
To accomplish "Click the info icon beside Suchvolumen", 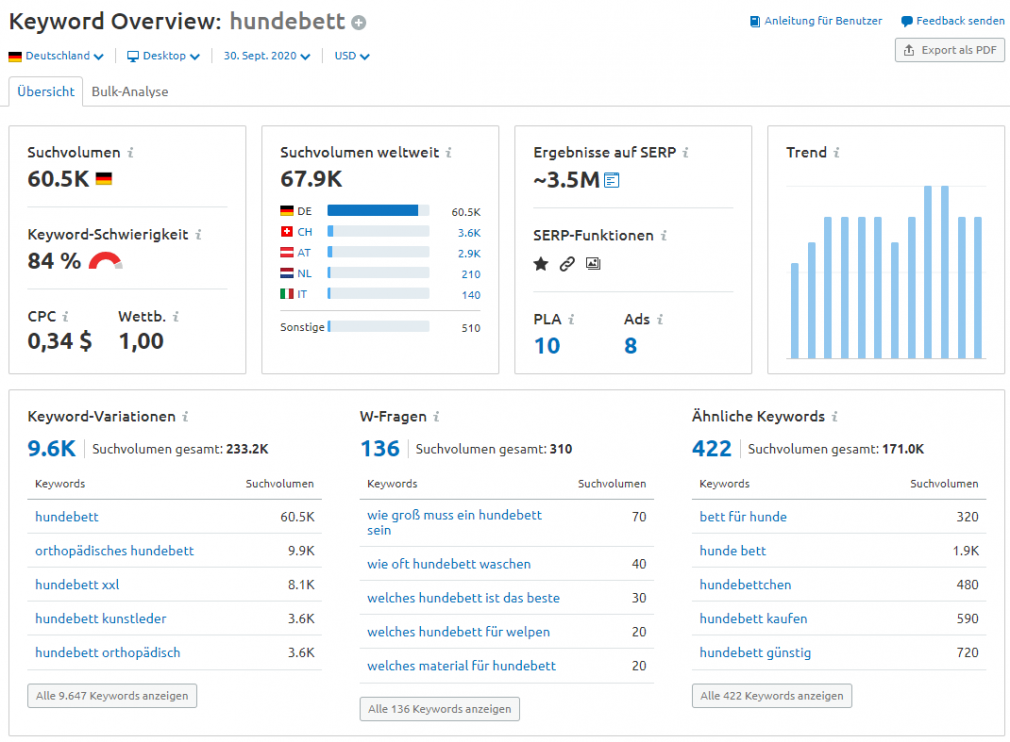I will pos(130,153).
